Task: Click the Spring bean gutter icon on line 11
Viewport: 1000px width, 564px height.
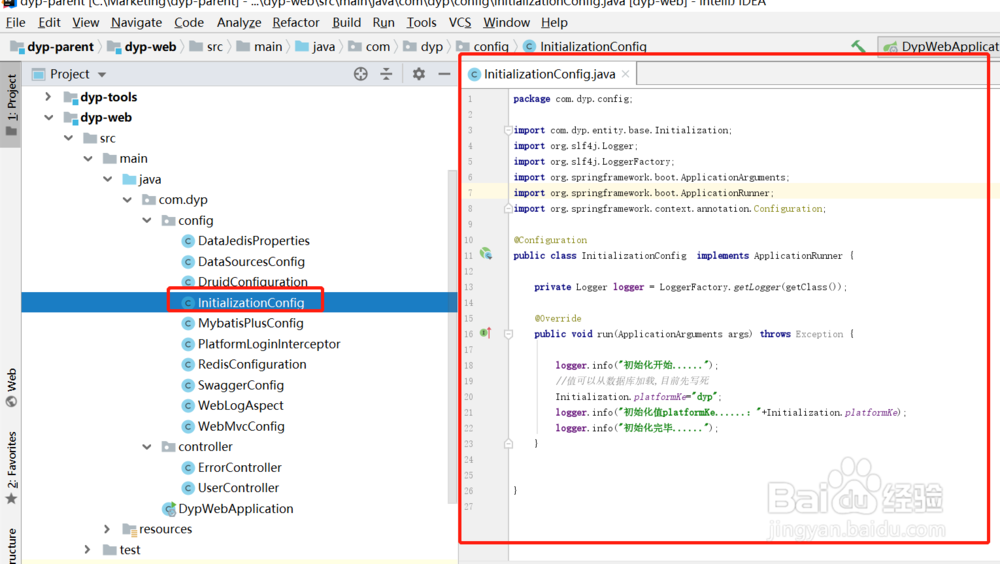Action: pos(486,254)
